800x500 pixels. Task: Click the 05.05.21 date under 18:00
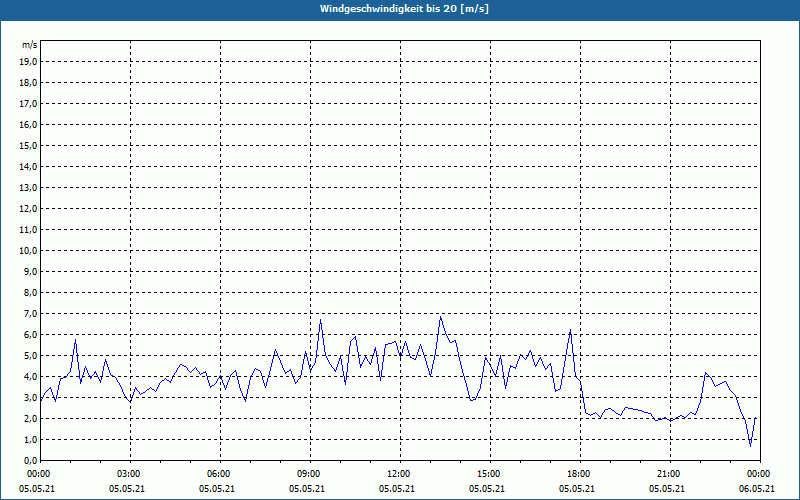click(577, 489)
